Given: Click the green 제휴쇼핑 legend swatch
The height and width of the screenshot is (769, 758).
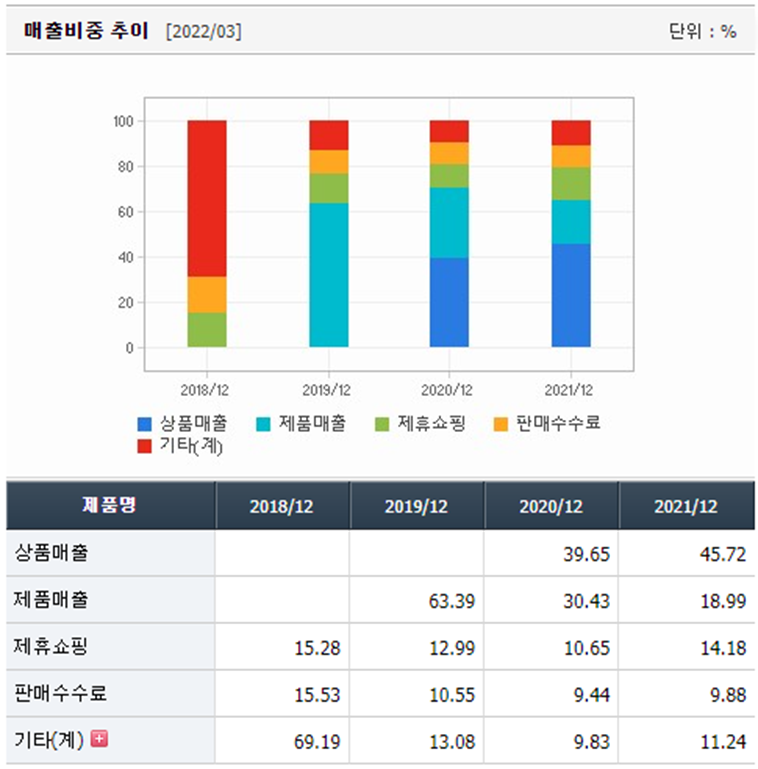Looking at the screenshot, I should 382,424.
